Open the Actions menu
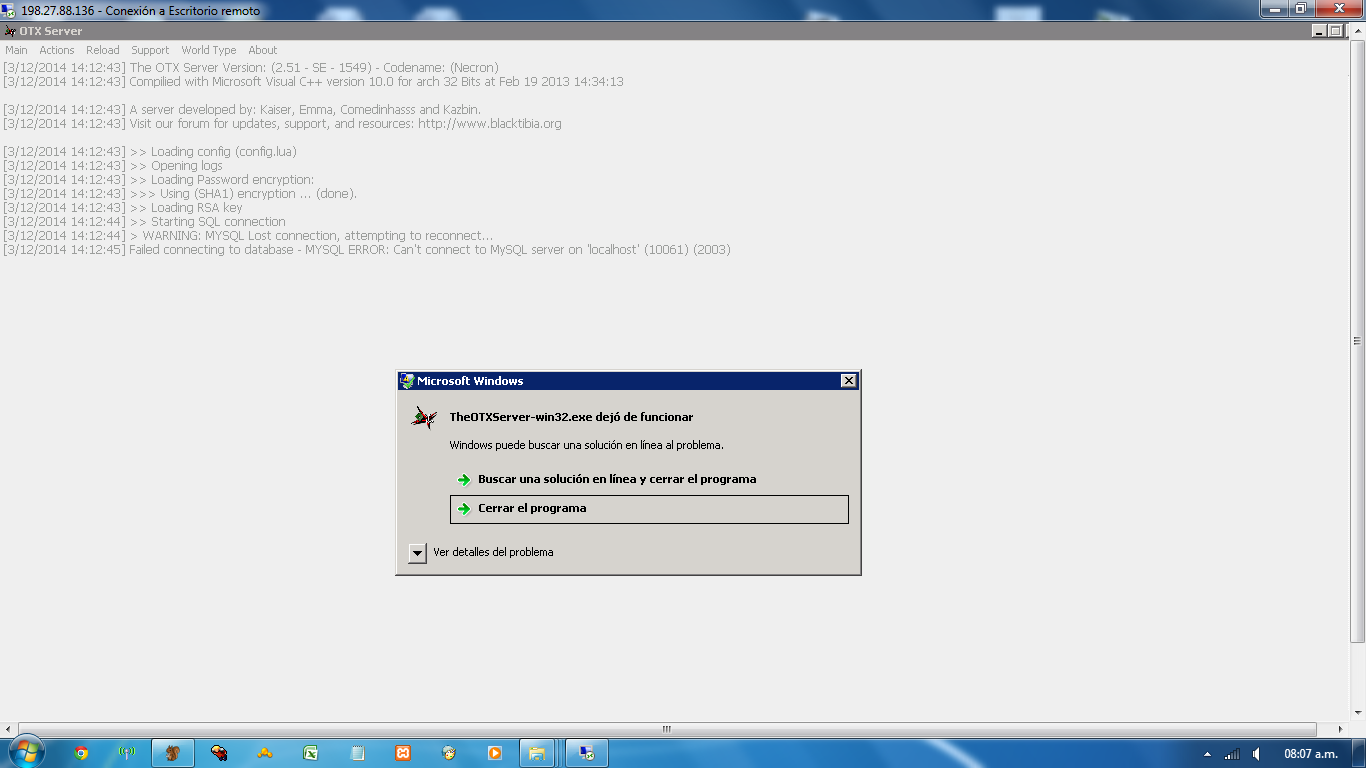 (57, 50)
